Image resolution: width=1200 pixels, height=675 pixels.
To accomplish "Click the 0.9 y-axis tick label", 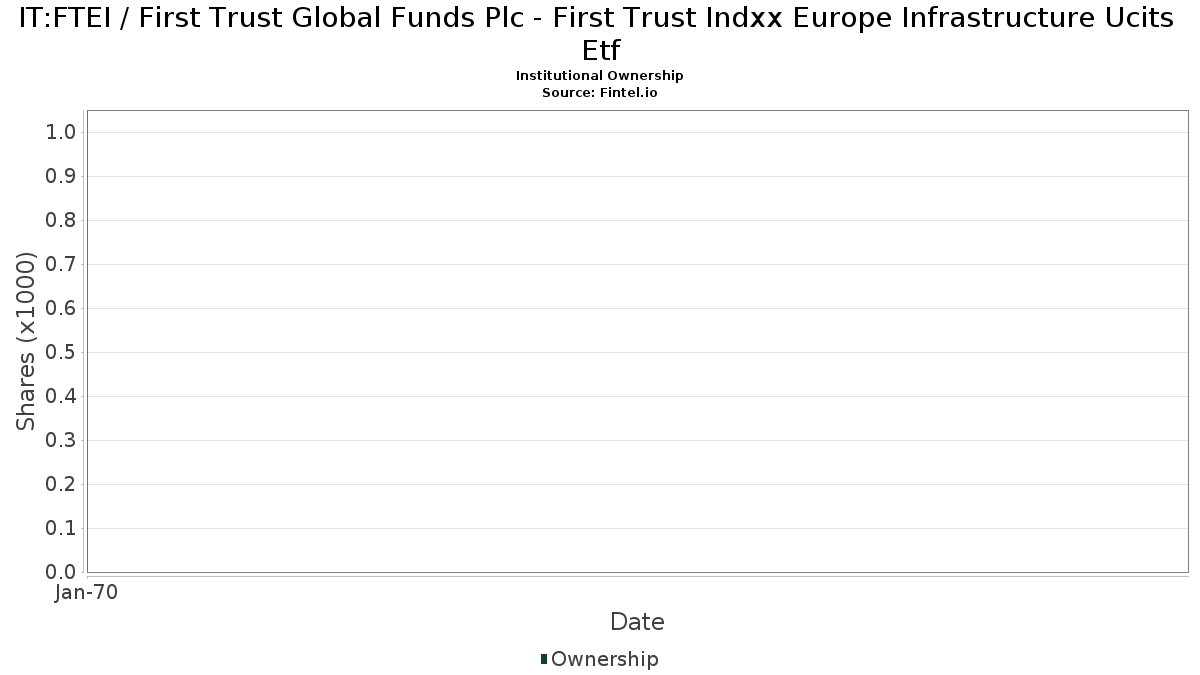I will click(62, 177).
